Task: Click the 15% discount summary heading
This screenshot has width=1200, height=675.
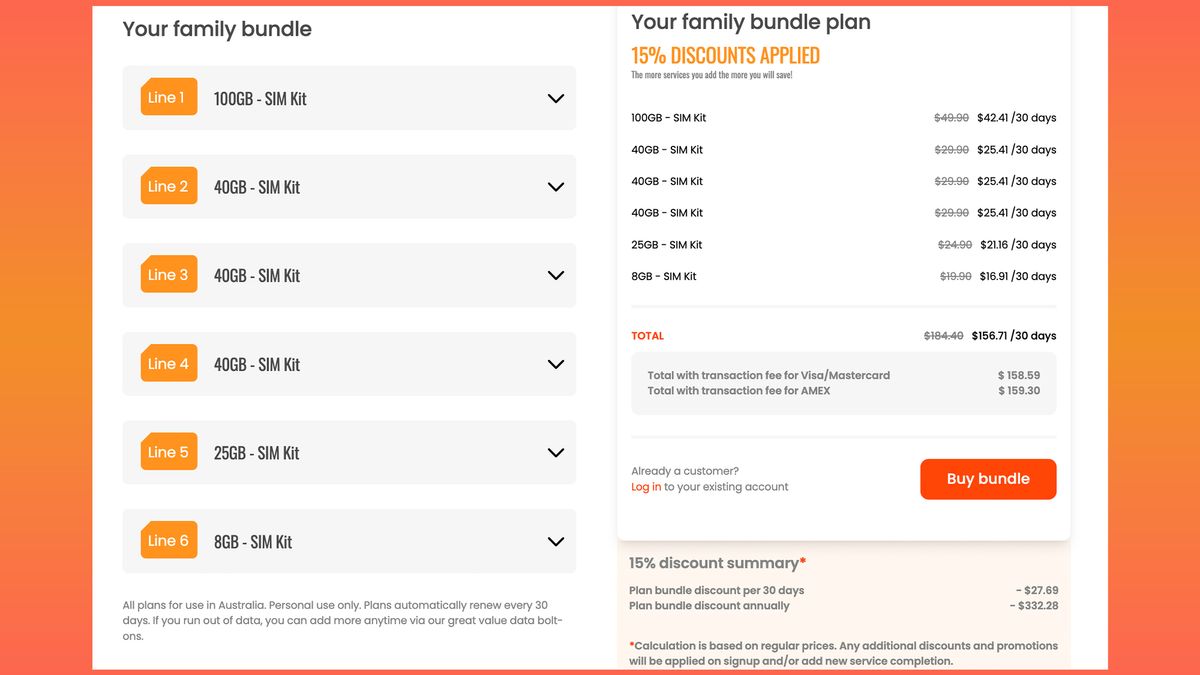Action: click(x=717, y=563)
